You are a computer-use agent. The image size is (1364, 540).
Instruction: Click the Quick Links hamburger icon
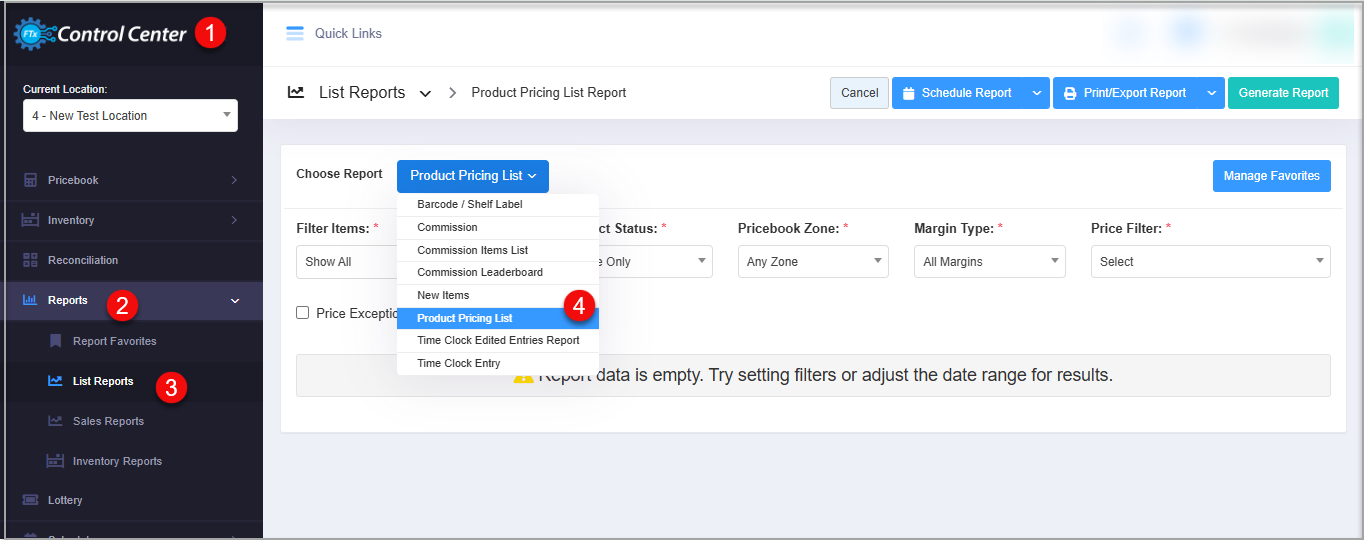[294, 34]
